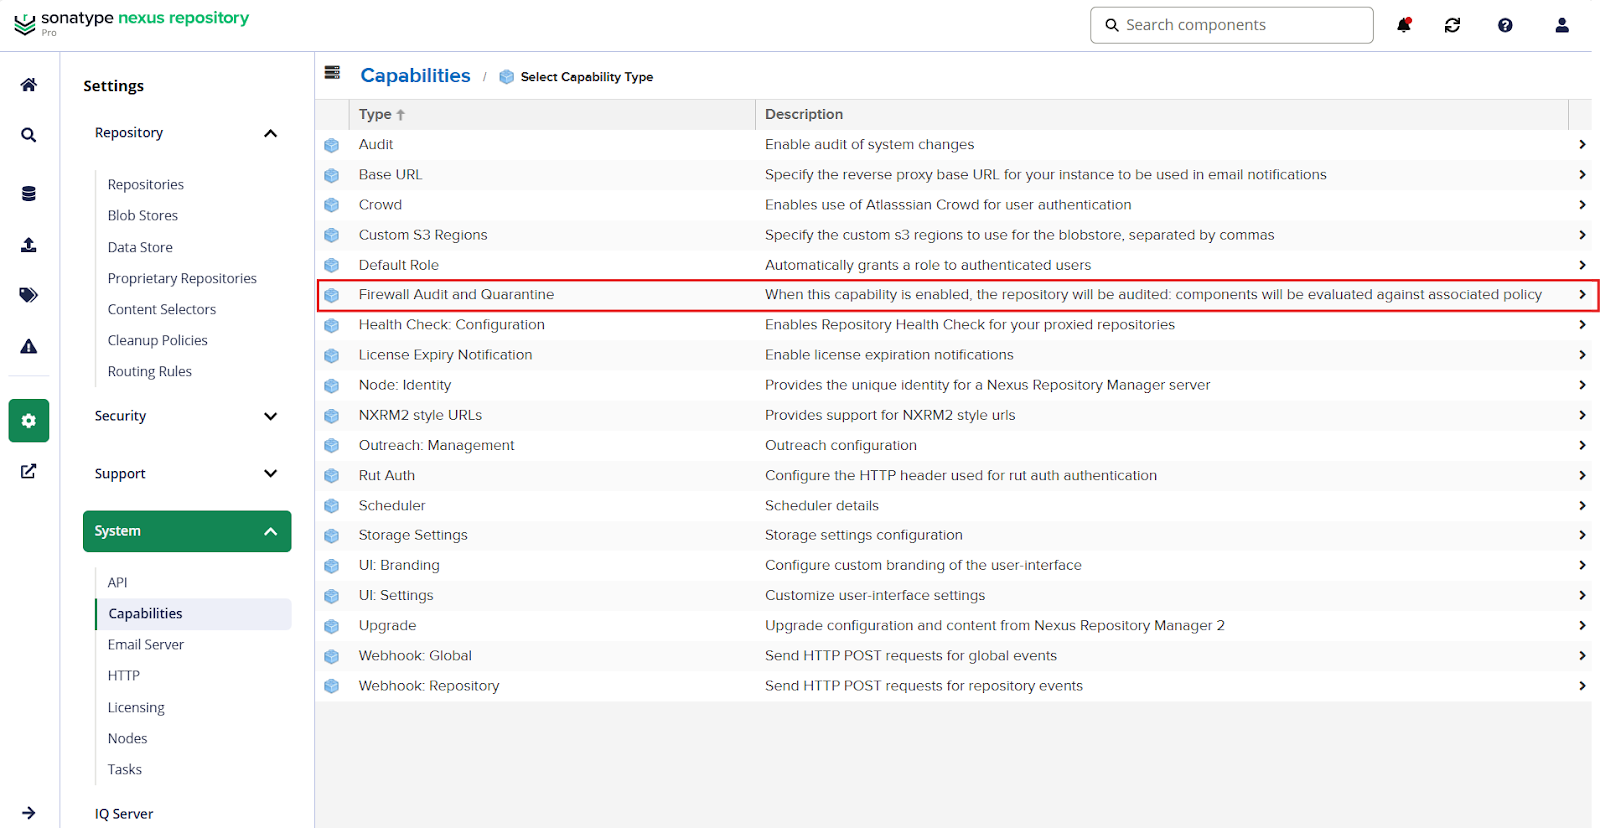1600x828 pixels.
Task: Open the Search magnifier in left sidebar
Action: [29, 135]
